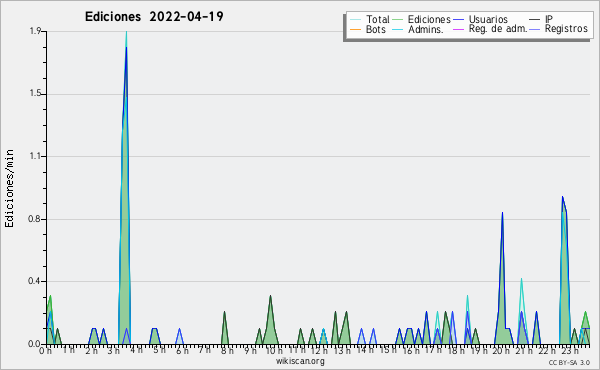Click the 'Ediciones/min' y-axis title
Viewport: 600px width, 370px height.
9,188
